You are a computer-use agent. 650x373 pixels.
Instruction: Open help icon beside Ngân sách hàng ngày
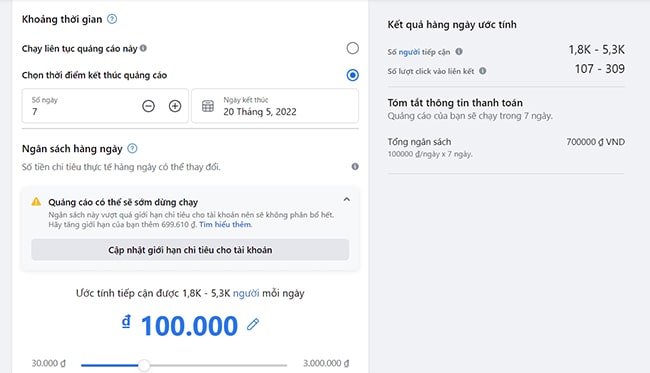coord(132,148)
